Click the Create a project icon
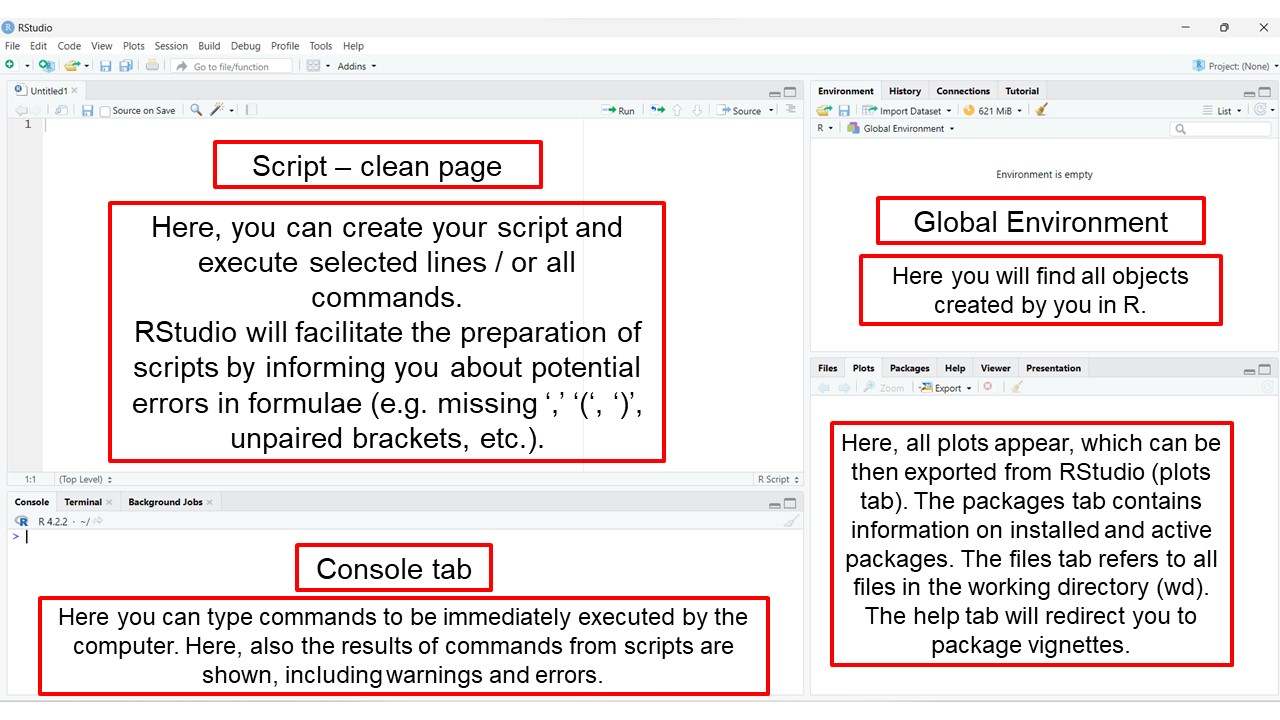1280x720 pixels. (x=46, y=66)
